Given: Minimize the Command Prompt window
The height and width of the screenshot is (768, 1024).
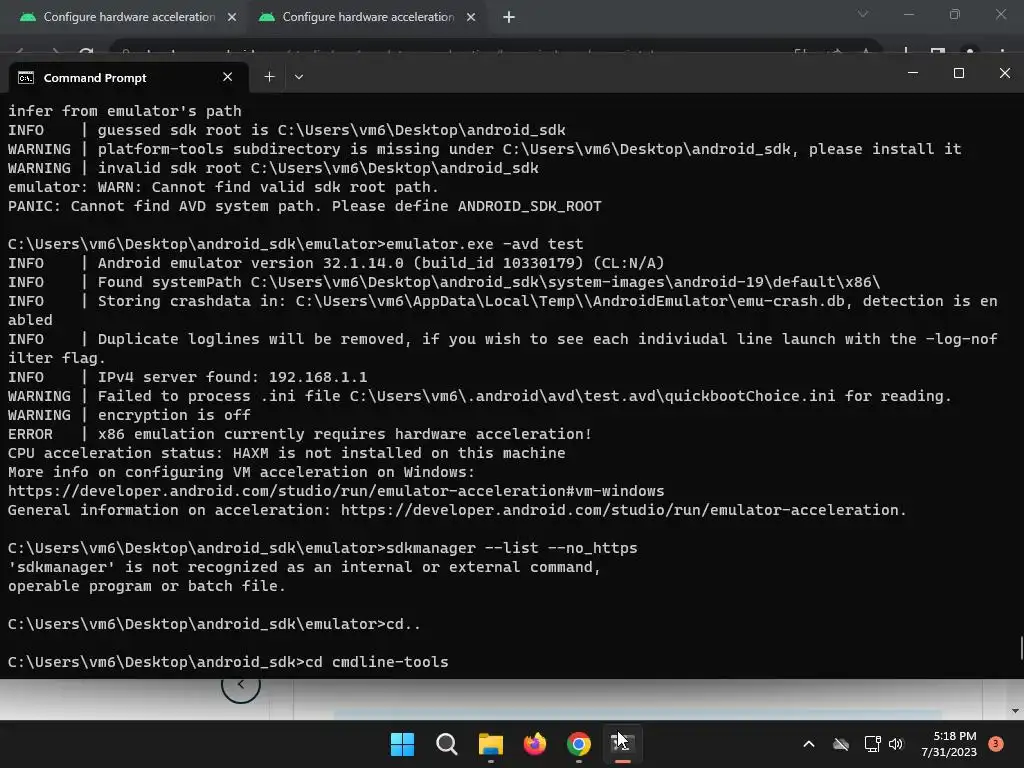Looking at the screenshot, I should (x=913, y=73).
